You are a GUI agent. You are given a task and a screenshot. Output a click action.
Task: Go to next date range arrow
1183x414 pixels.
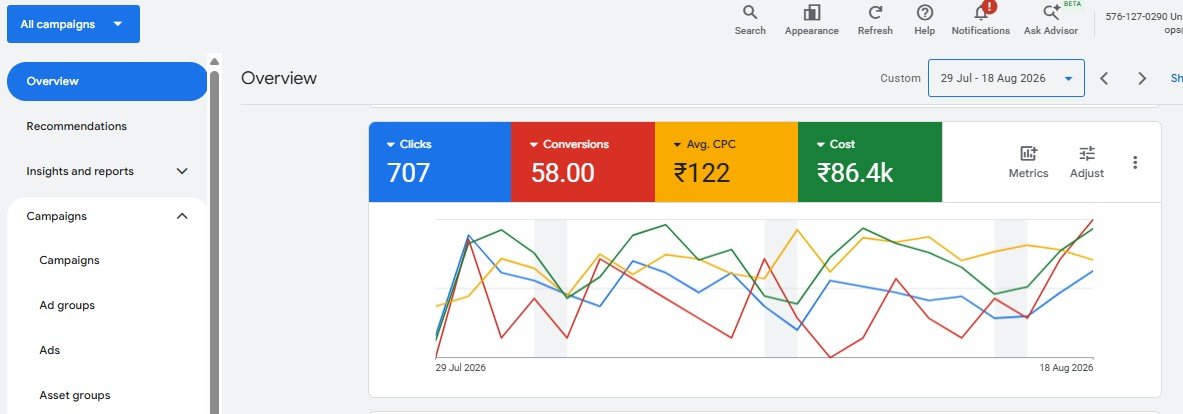pos(1142,78)
